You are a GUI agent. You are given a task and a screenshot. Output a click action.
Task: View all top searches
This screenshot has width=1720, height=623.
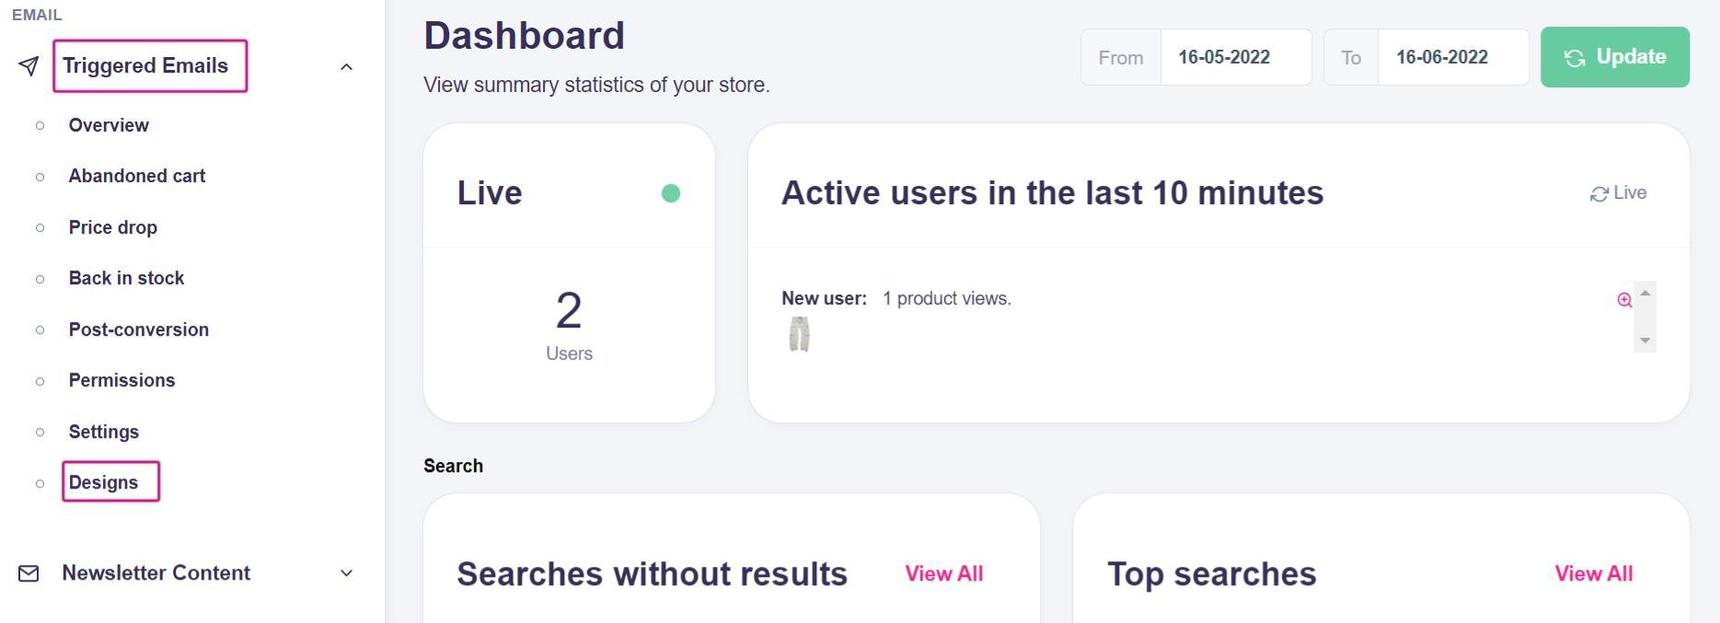[1593, 573]
